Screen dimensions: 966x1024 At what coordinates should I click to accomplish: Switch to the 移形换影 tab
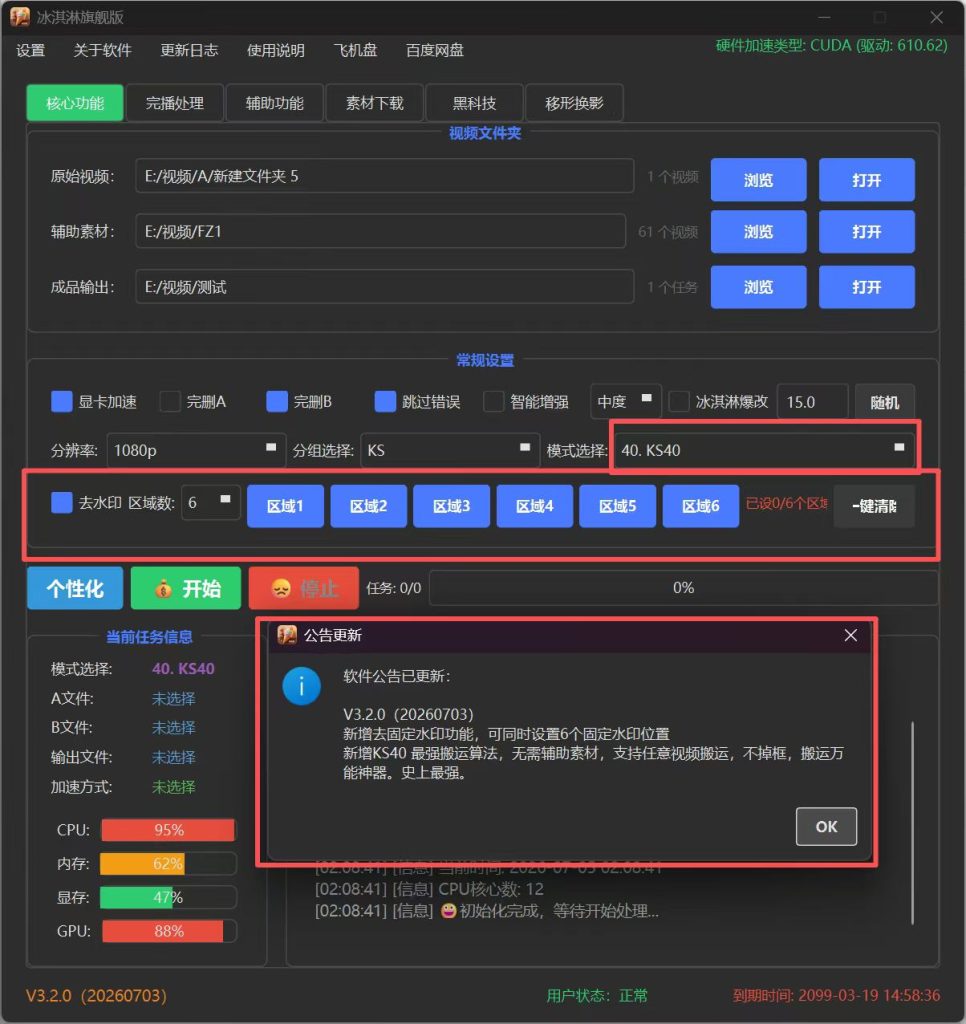click(x=574, y=103)
